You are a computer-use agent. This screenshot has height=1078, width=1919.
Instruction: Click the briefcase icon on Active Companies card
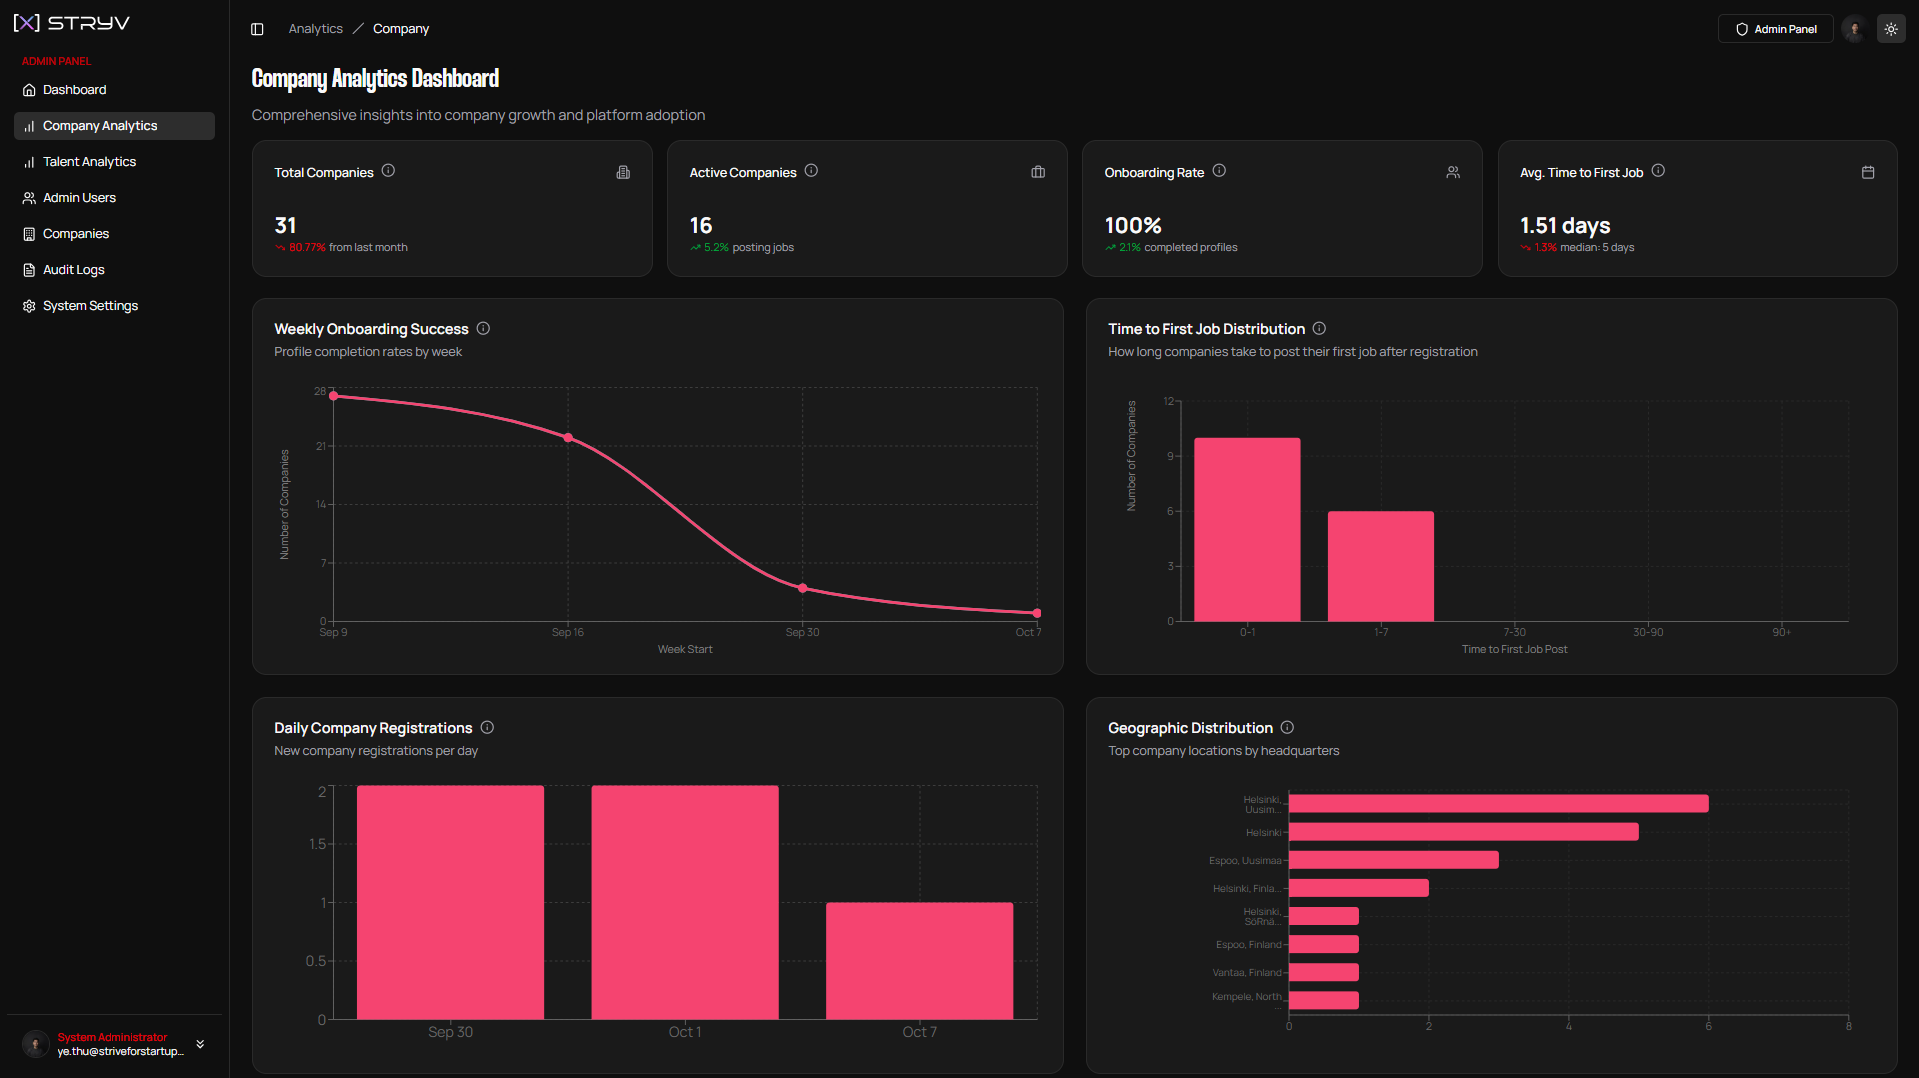[x=1038, y=172]
